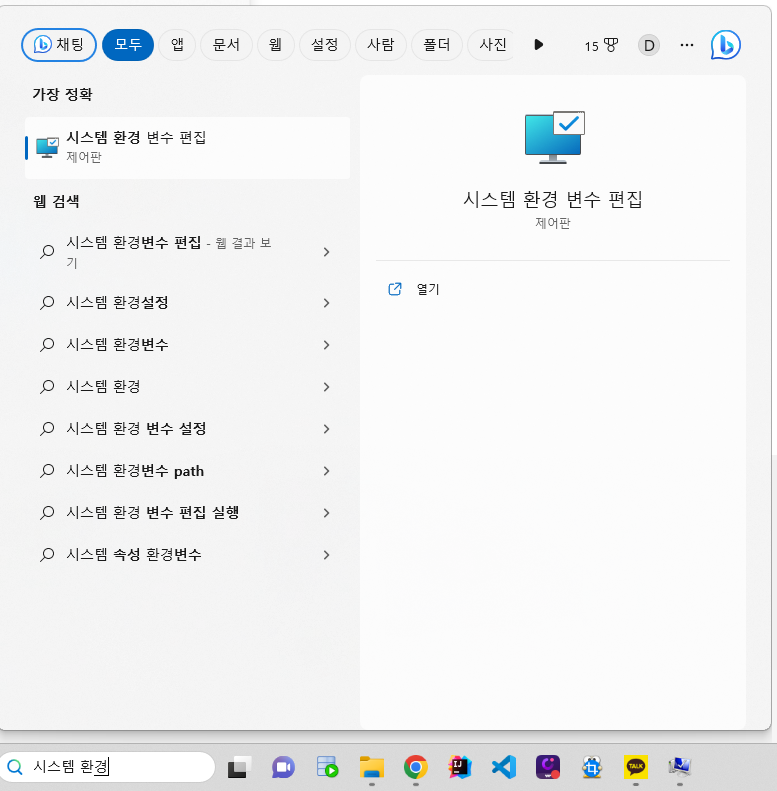Click the monitor icon in best match row

tap(47, 148)
